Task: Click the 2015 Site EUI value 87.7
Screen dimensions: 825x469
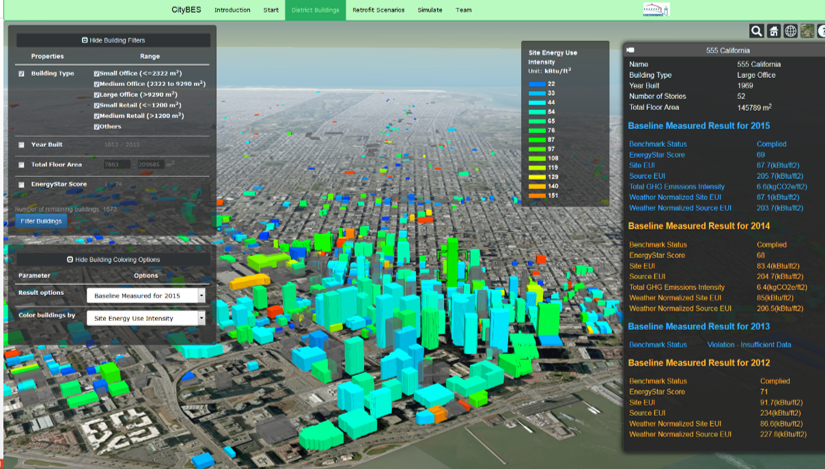Action: click(x=778, y=165)
